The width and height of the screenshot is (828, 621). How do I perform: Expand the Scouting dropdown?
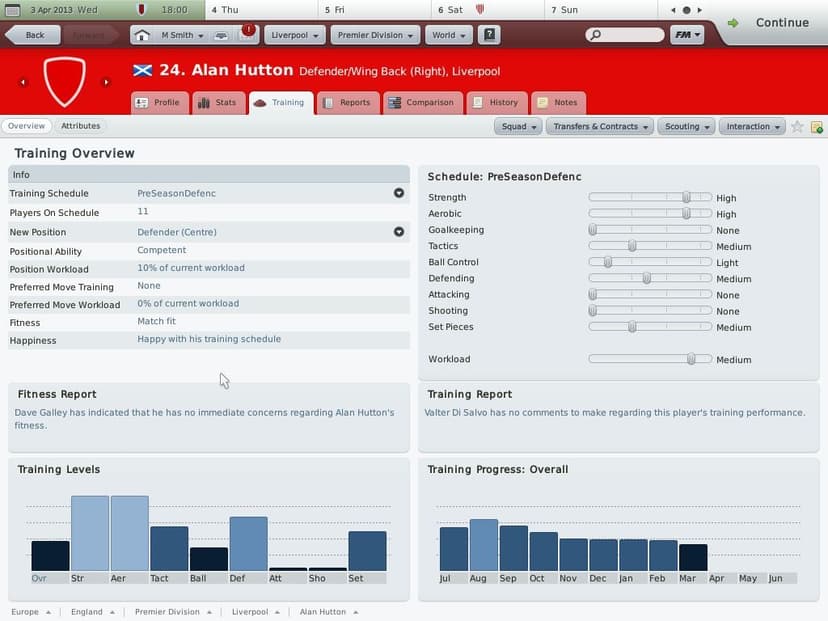686,127
